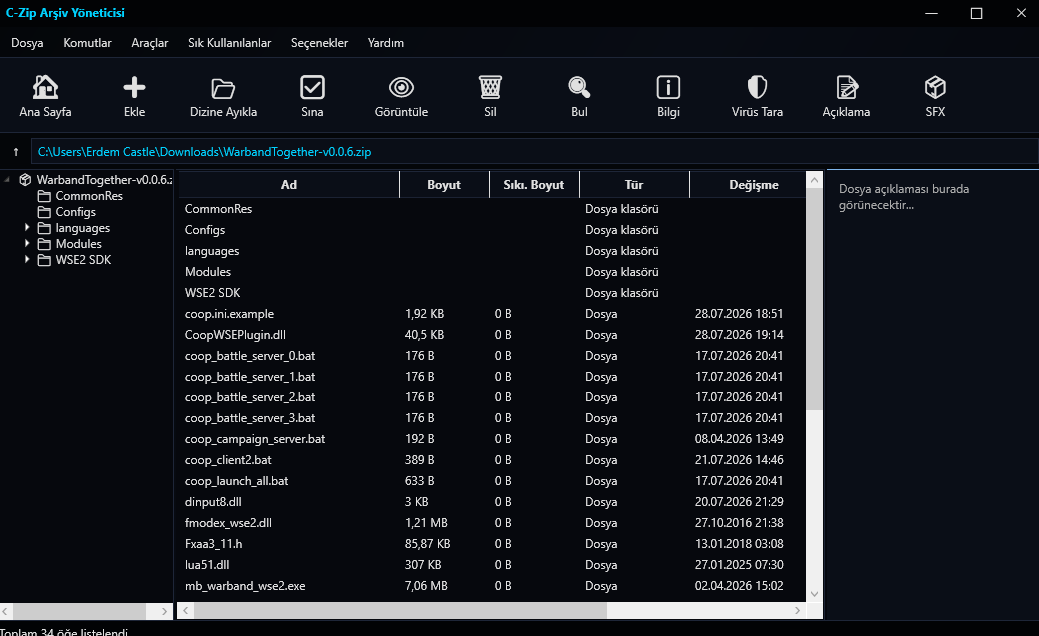Click the file list vertical scrollbar thumb
1039x636 pixels.
pos(814,299)
